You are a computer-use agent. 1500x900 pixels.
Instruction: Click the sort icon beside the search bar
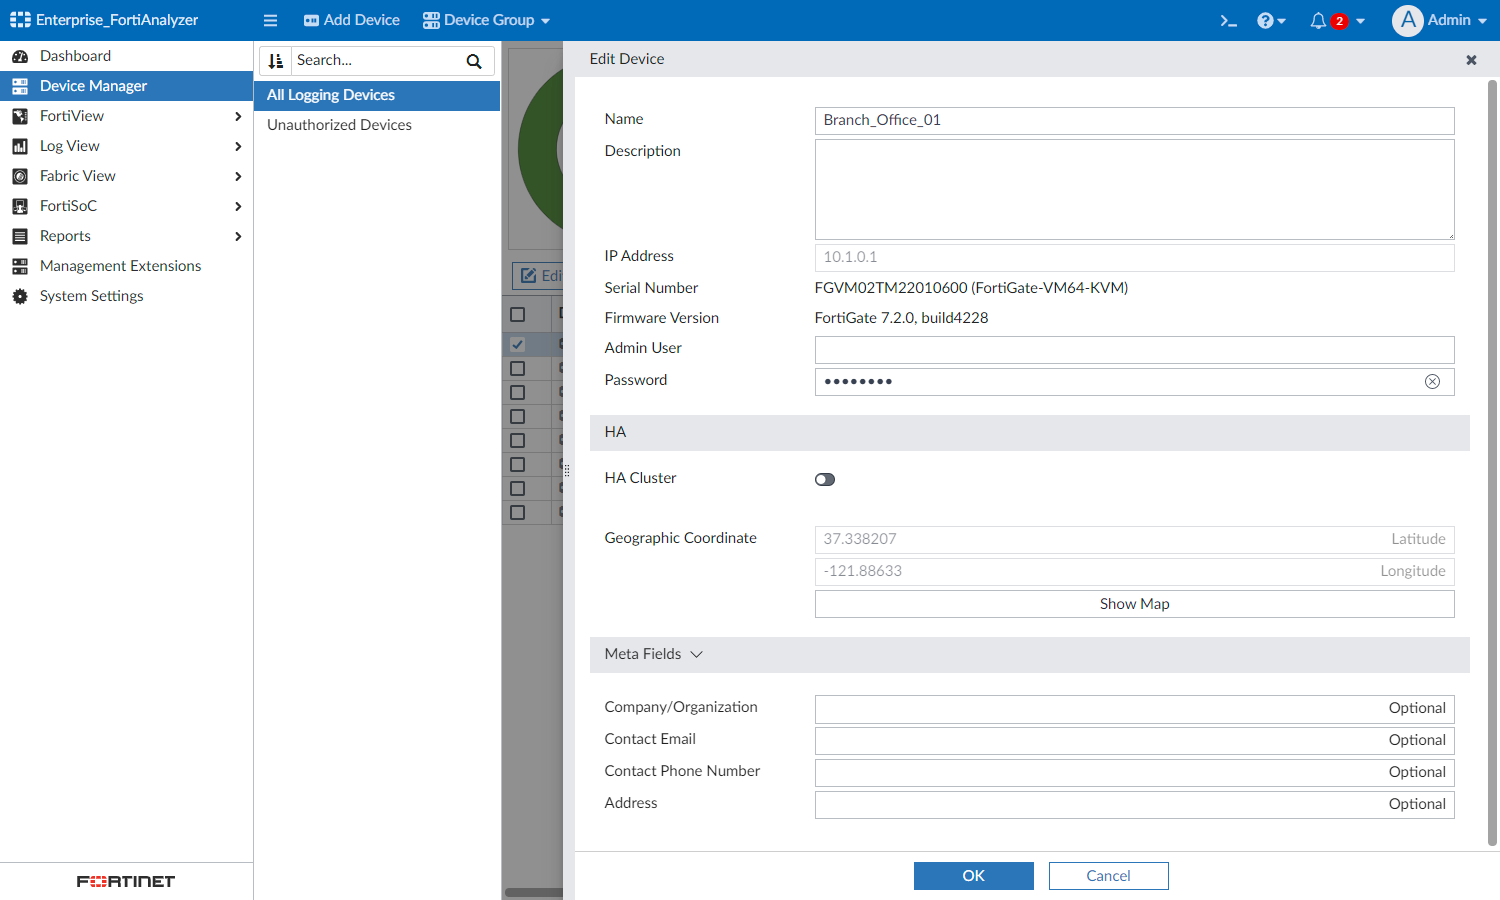(x=276, y=60)
